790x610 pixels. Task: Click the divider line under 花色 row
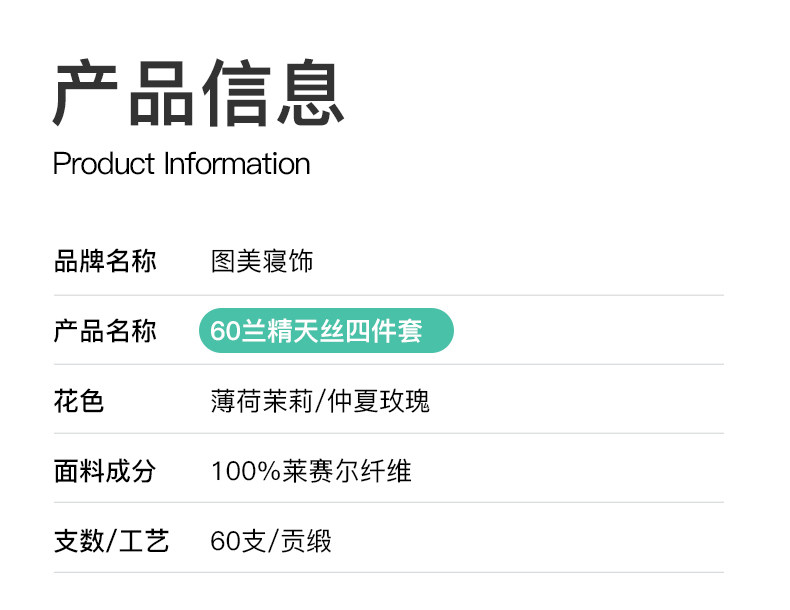coord(388,433)
